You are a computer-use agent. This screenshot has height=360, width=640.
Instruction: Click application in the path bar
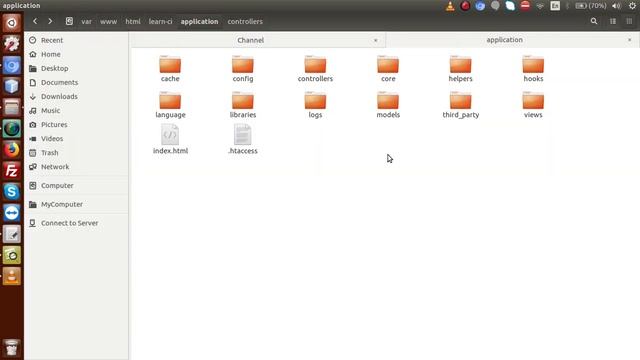[x=200, y=22]
